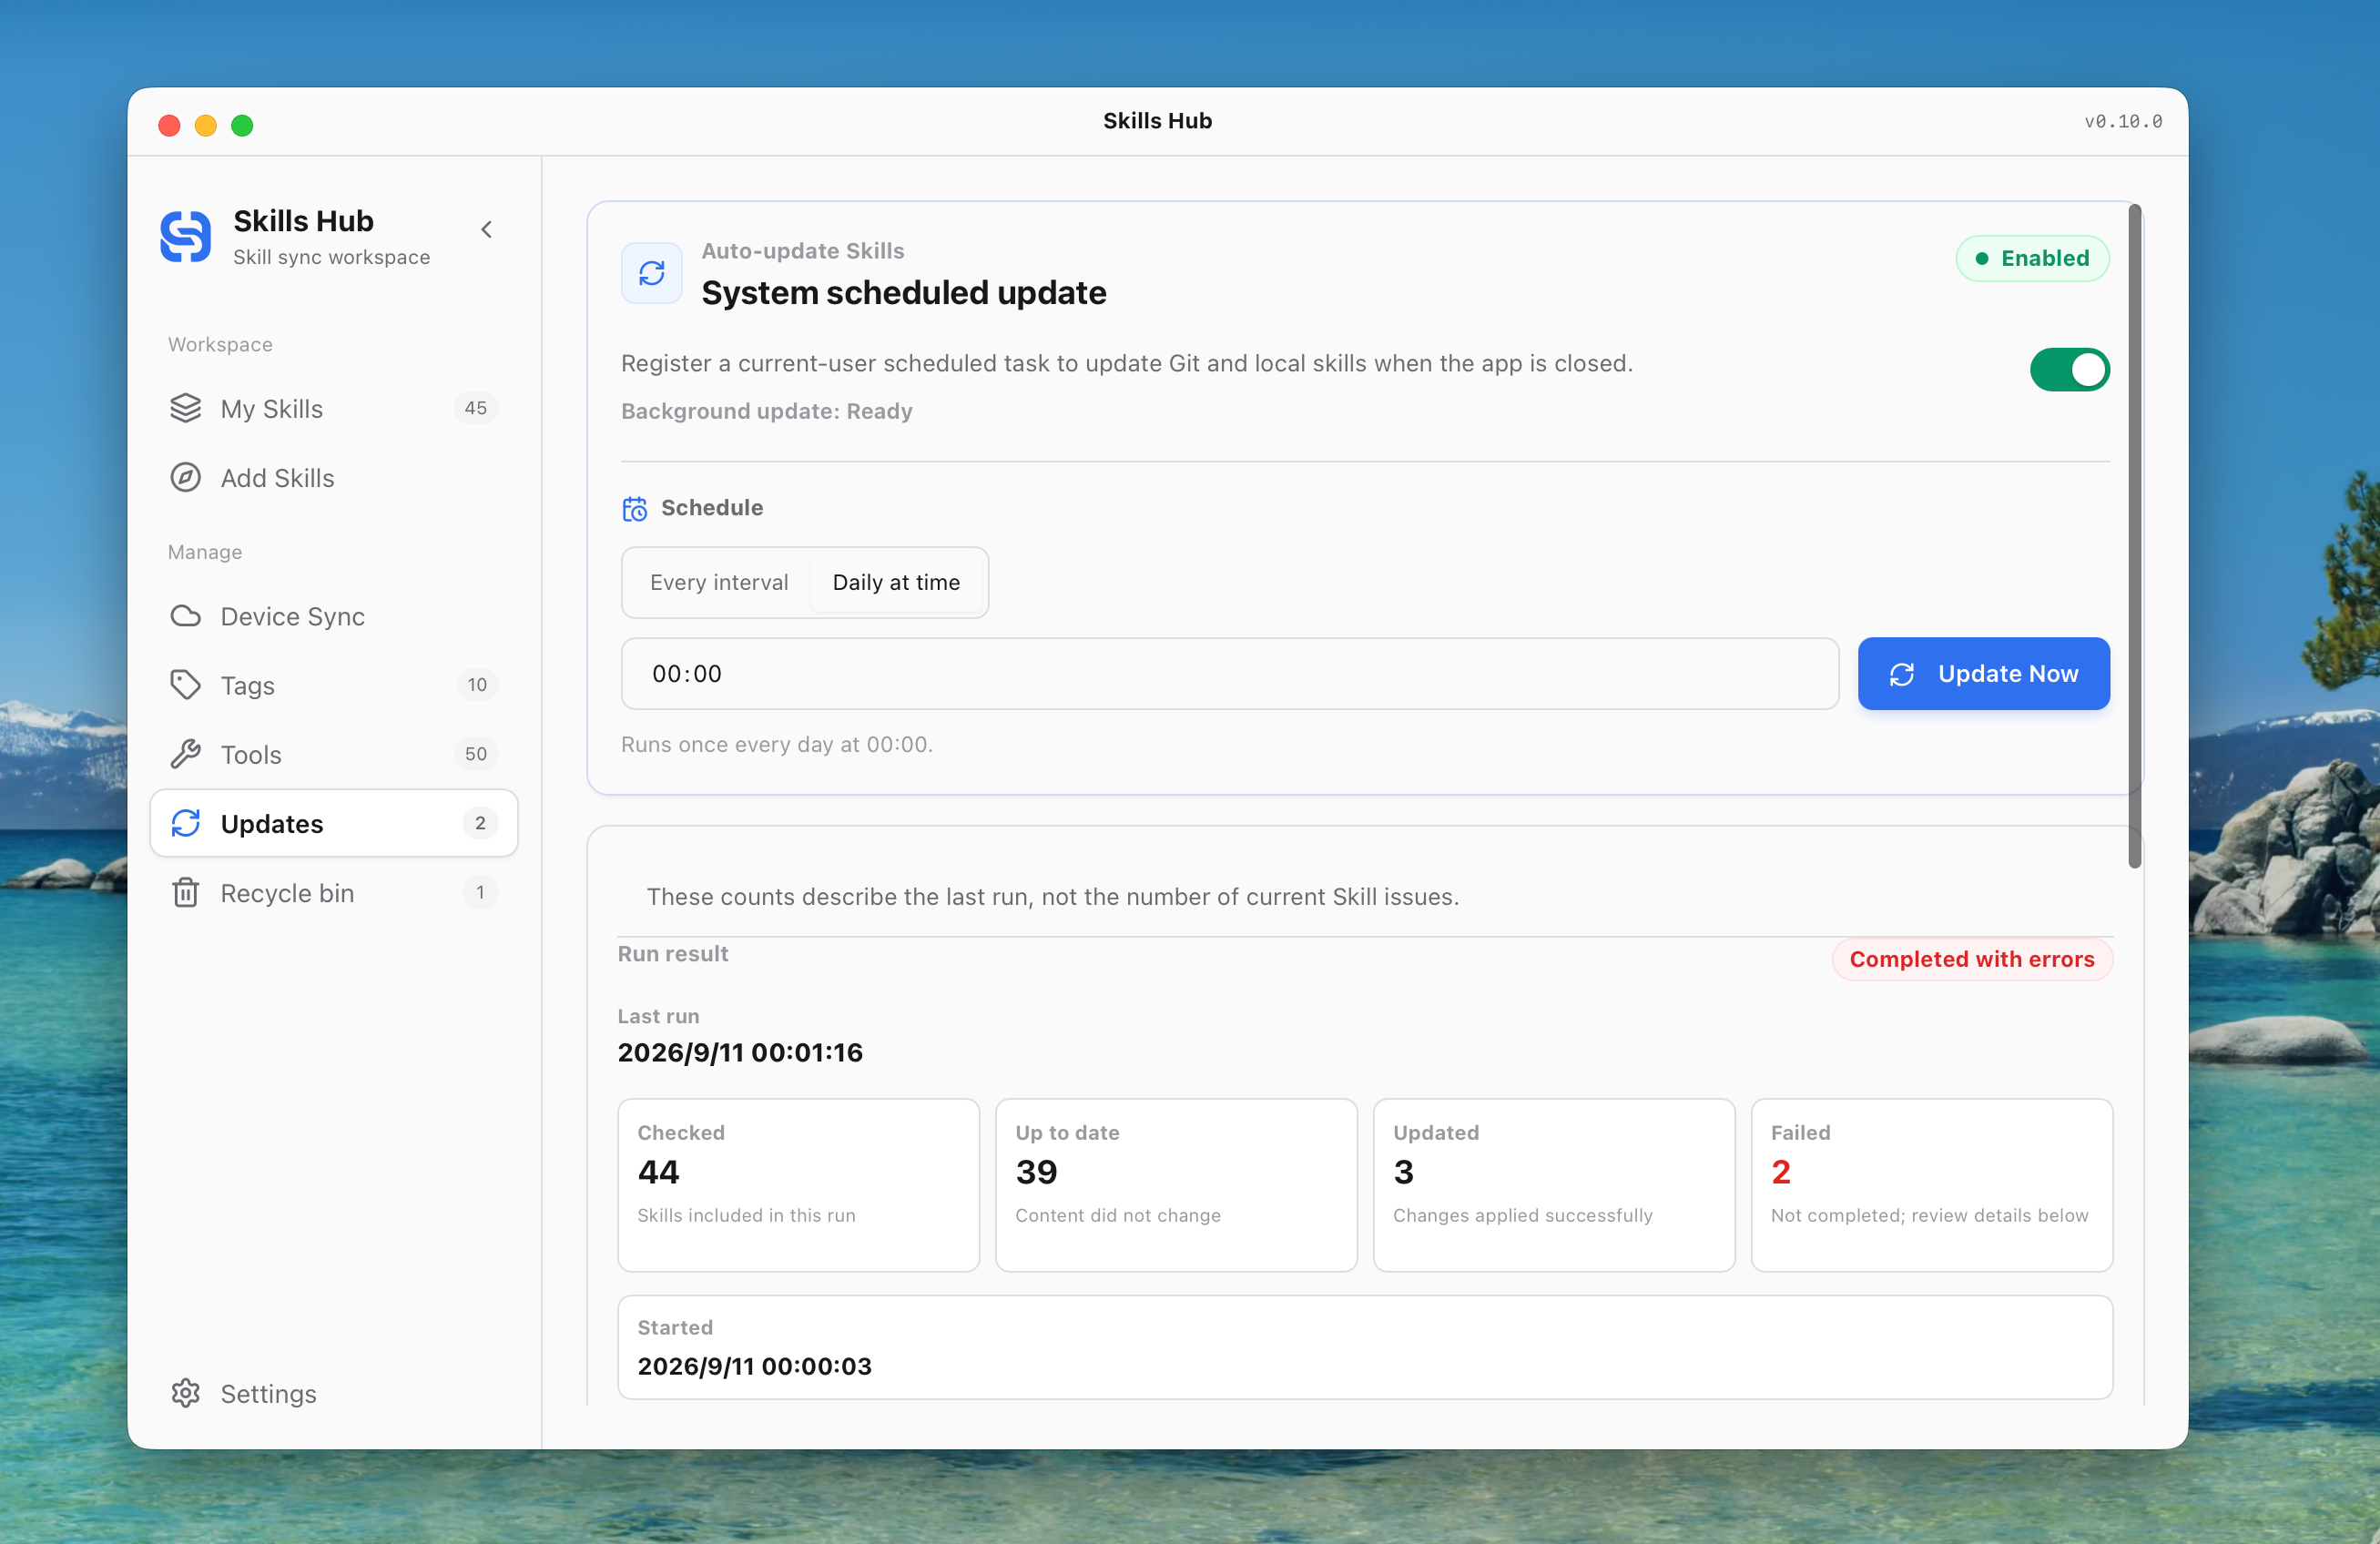
Task: Open the Recycle bin
Action: coord(334,892)
